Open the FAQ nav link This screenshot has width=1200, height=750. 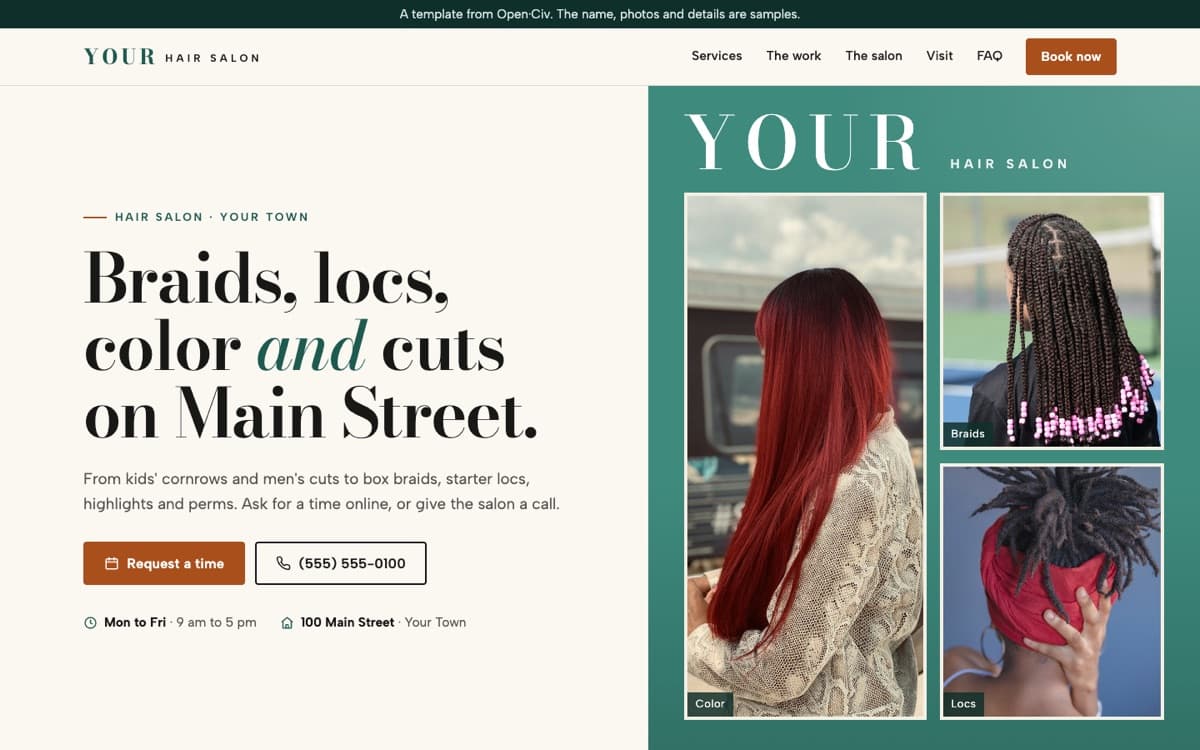click(x=989, y=56)
